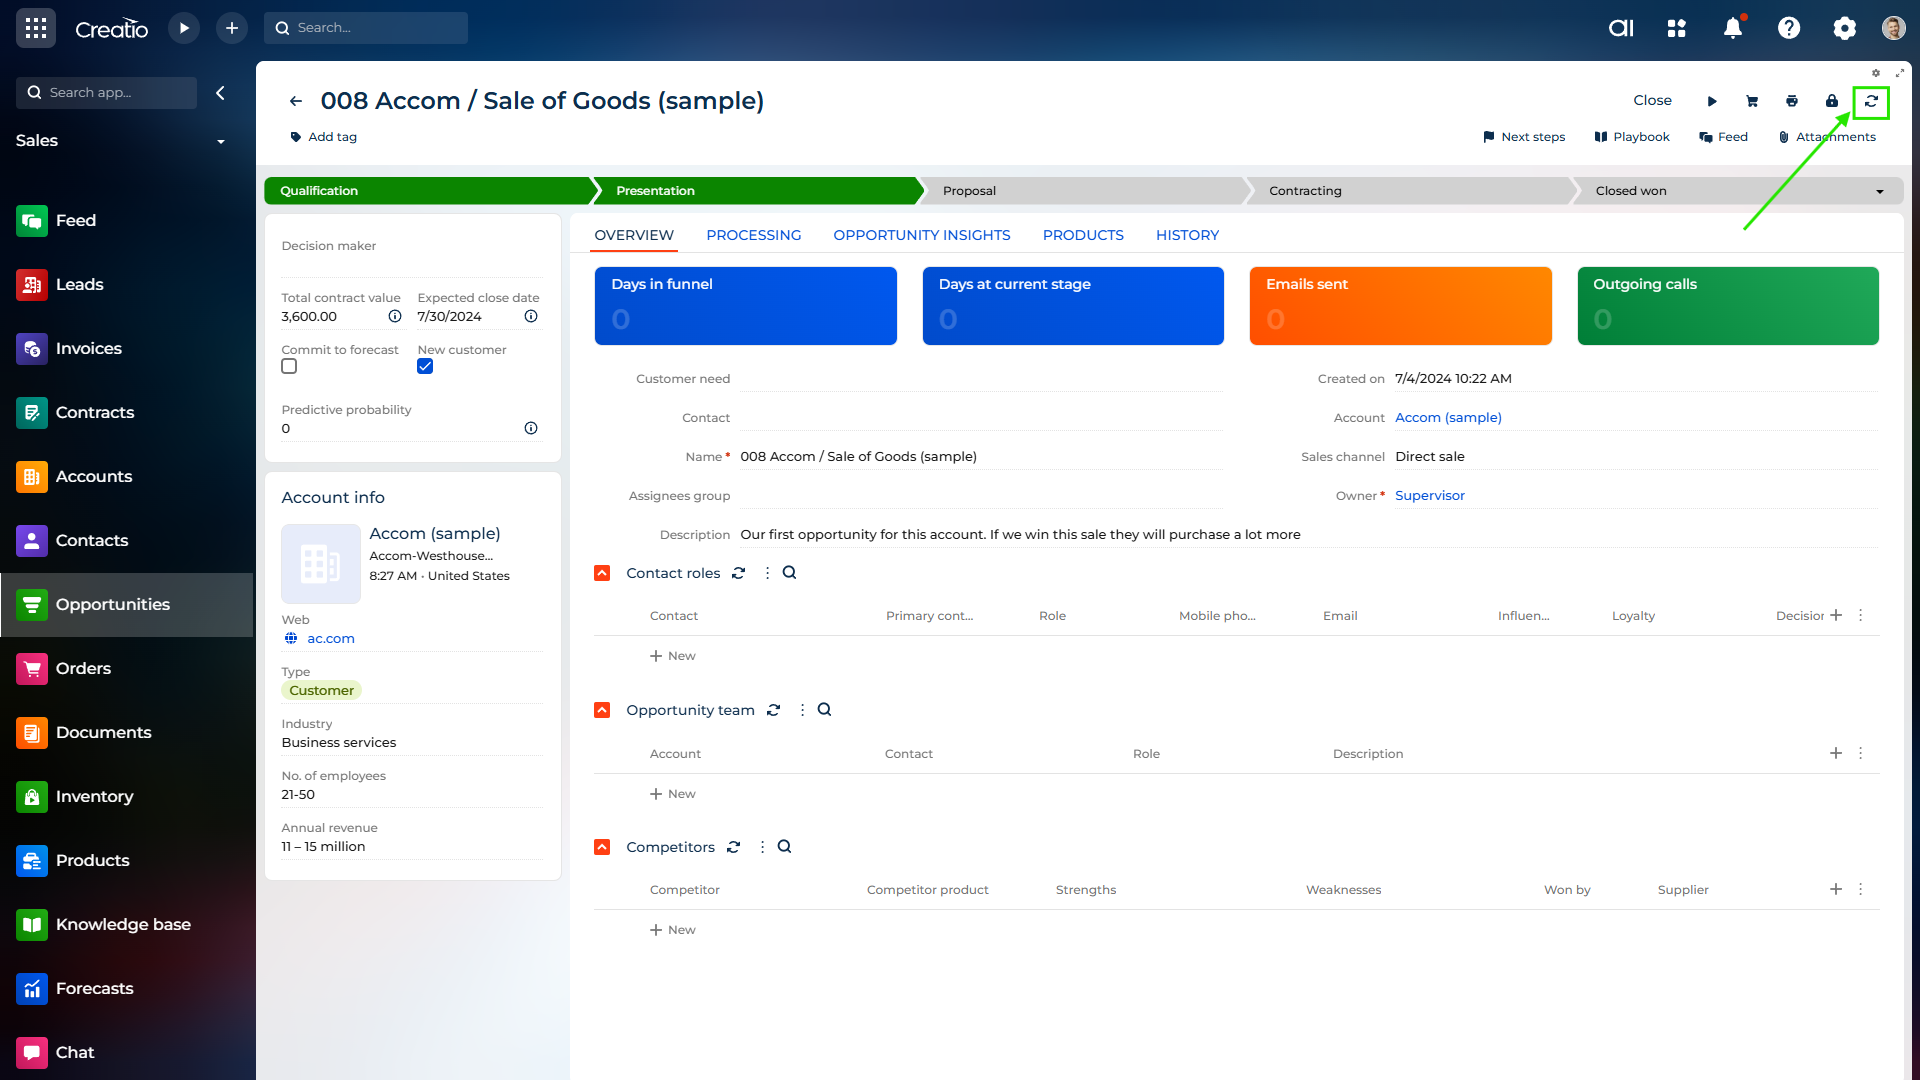Show info for Expected close date
The width and height of the screenshot is (1920, 1080).
pyautogui.click(x=531, y=316)
